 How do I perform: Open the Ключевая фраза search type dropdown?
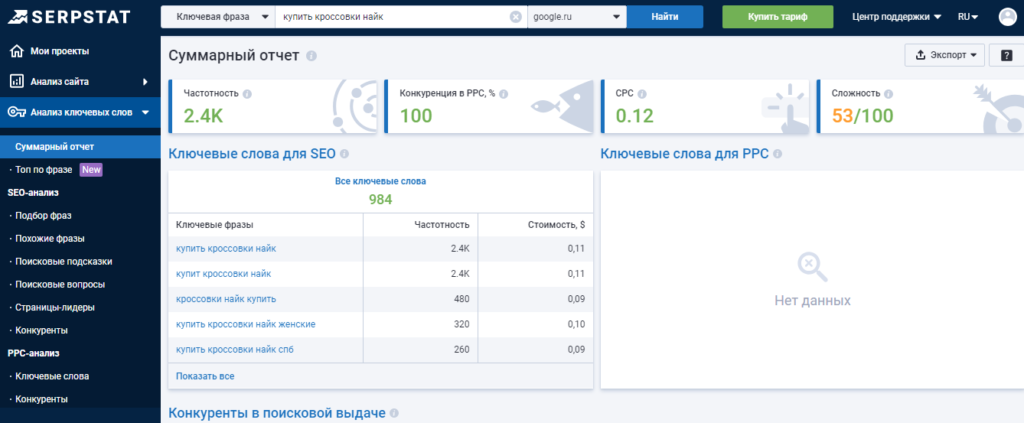218,17
